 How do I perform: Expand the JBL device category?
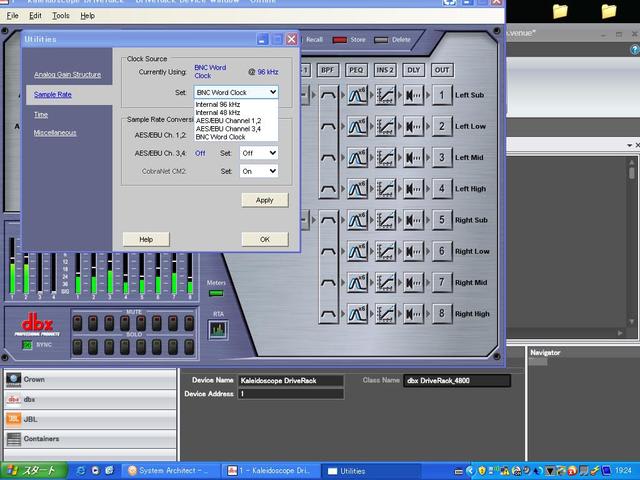point(90,419)
